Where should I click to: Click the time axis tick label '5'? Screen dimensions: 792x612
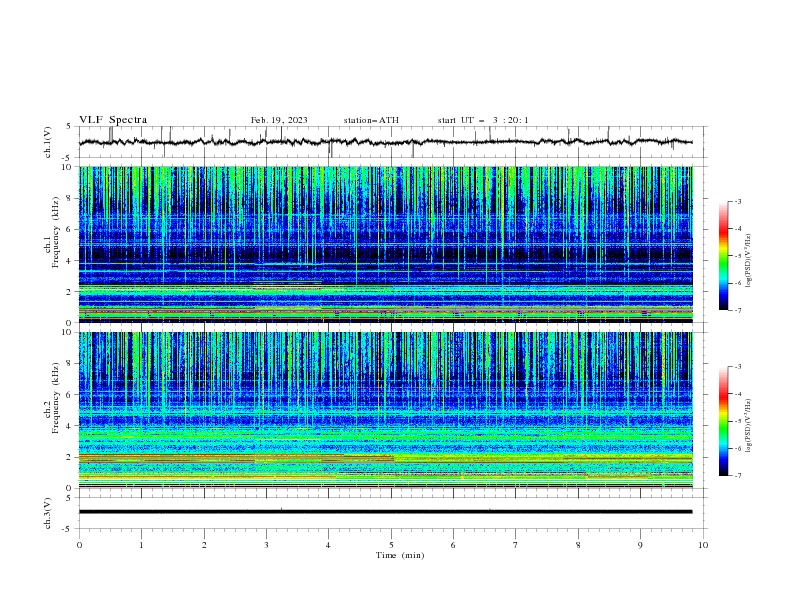[x=391, y=545]
